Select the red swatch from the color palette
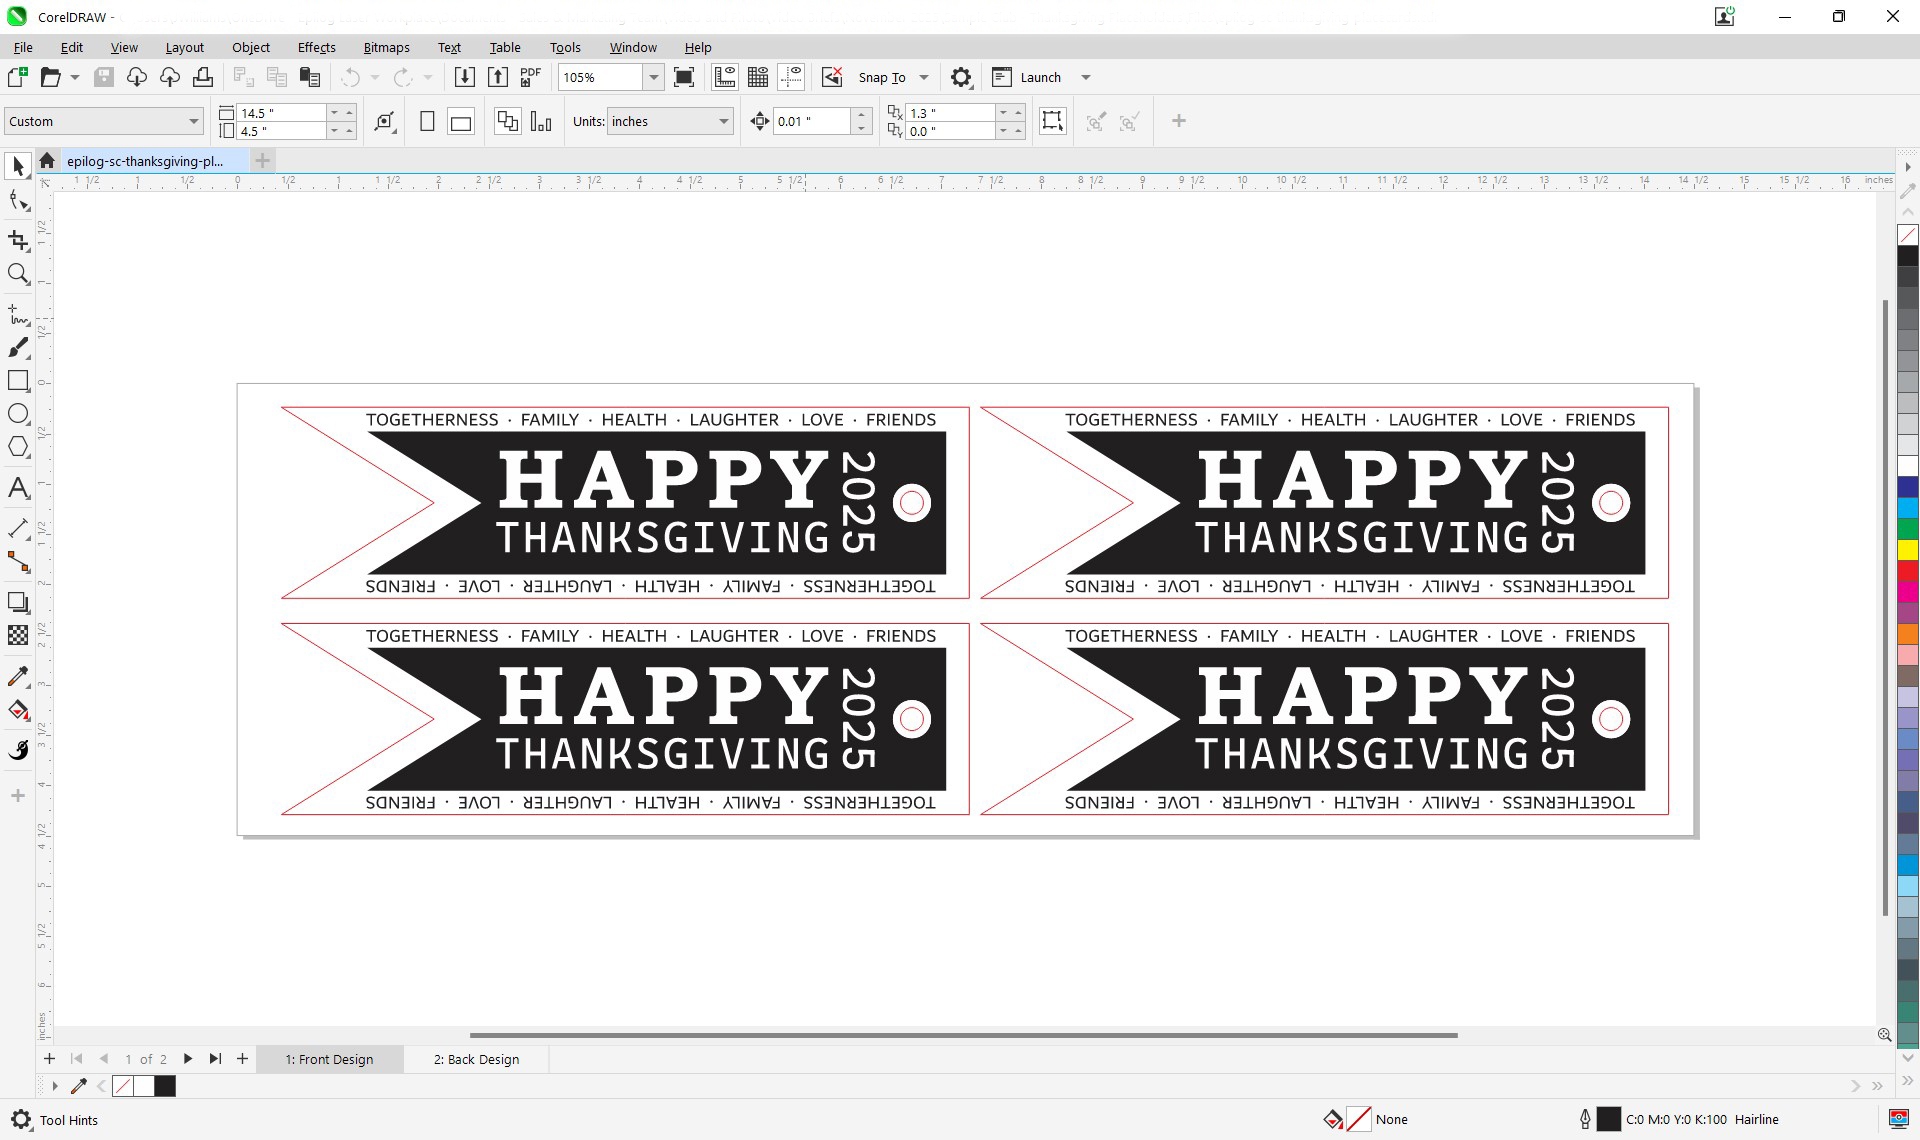The width and height of the screenshot is (1920, 1140). tap(1908, 571)
